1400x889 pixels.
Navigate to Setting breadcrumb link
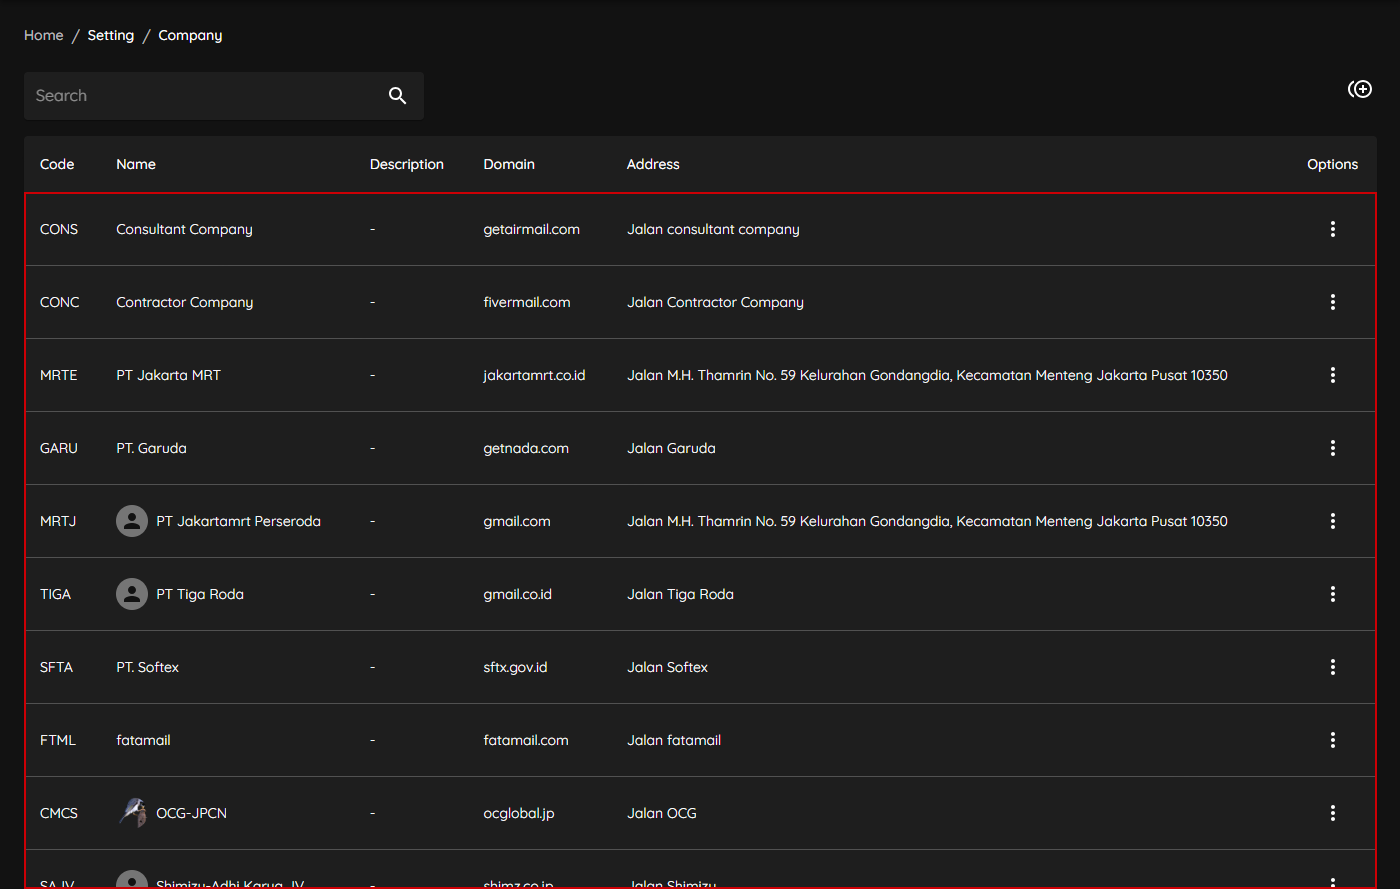pyautogui.click(x=110, y=35)
